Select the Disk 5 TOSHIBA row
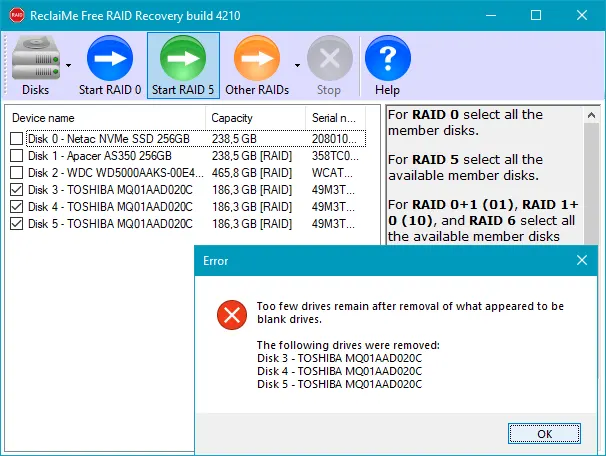The image size is (606, 456). pos(110,224)
